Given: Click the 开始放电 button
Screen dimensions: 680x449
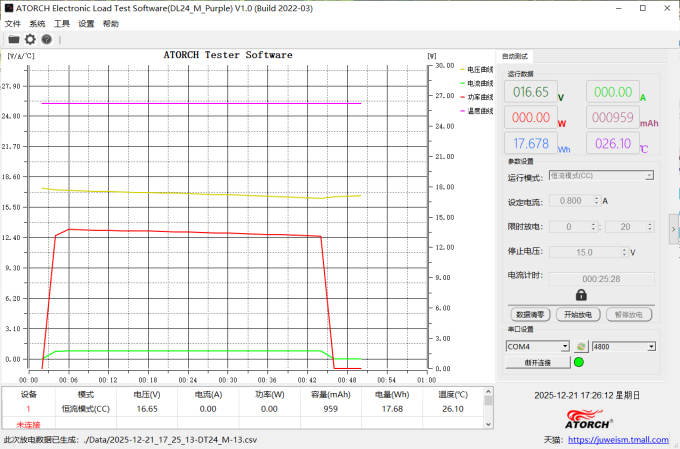Looking at the screenshot, I should (578, 315).
